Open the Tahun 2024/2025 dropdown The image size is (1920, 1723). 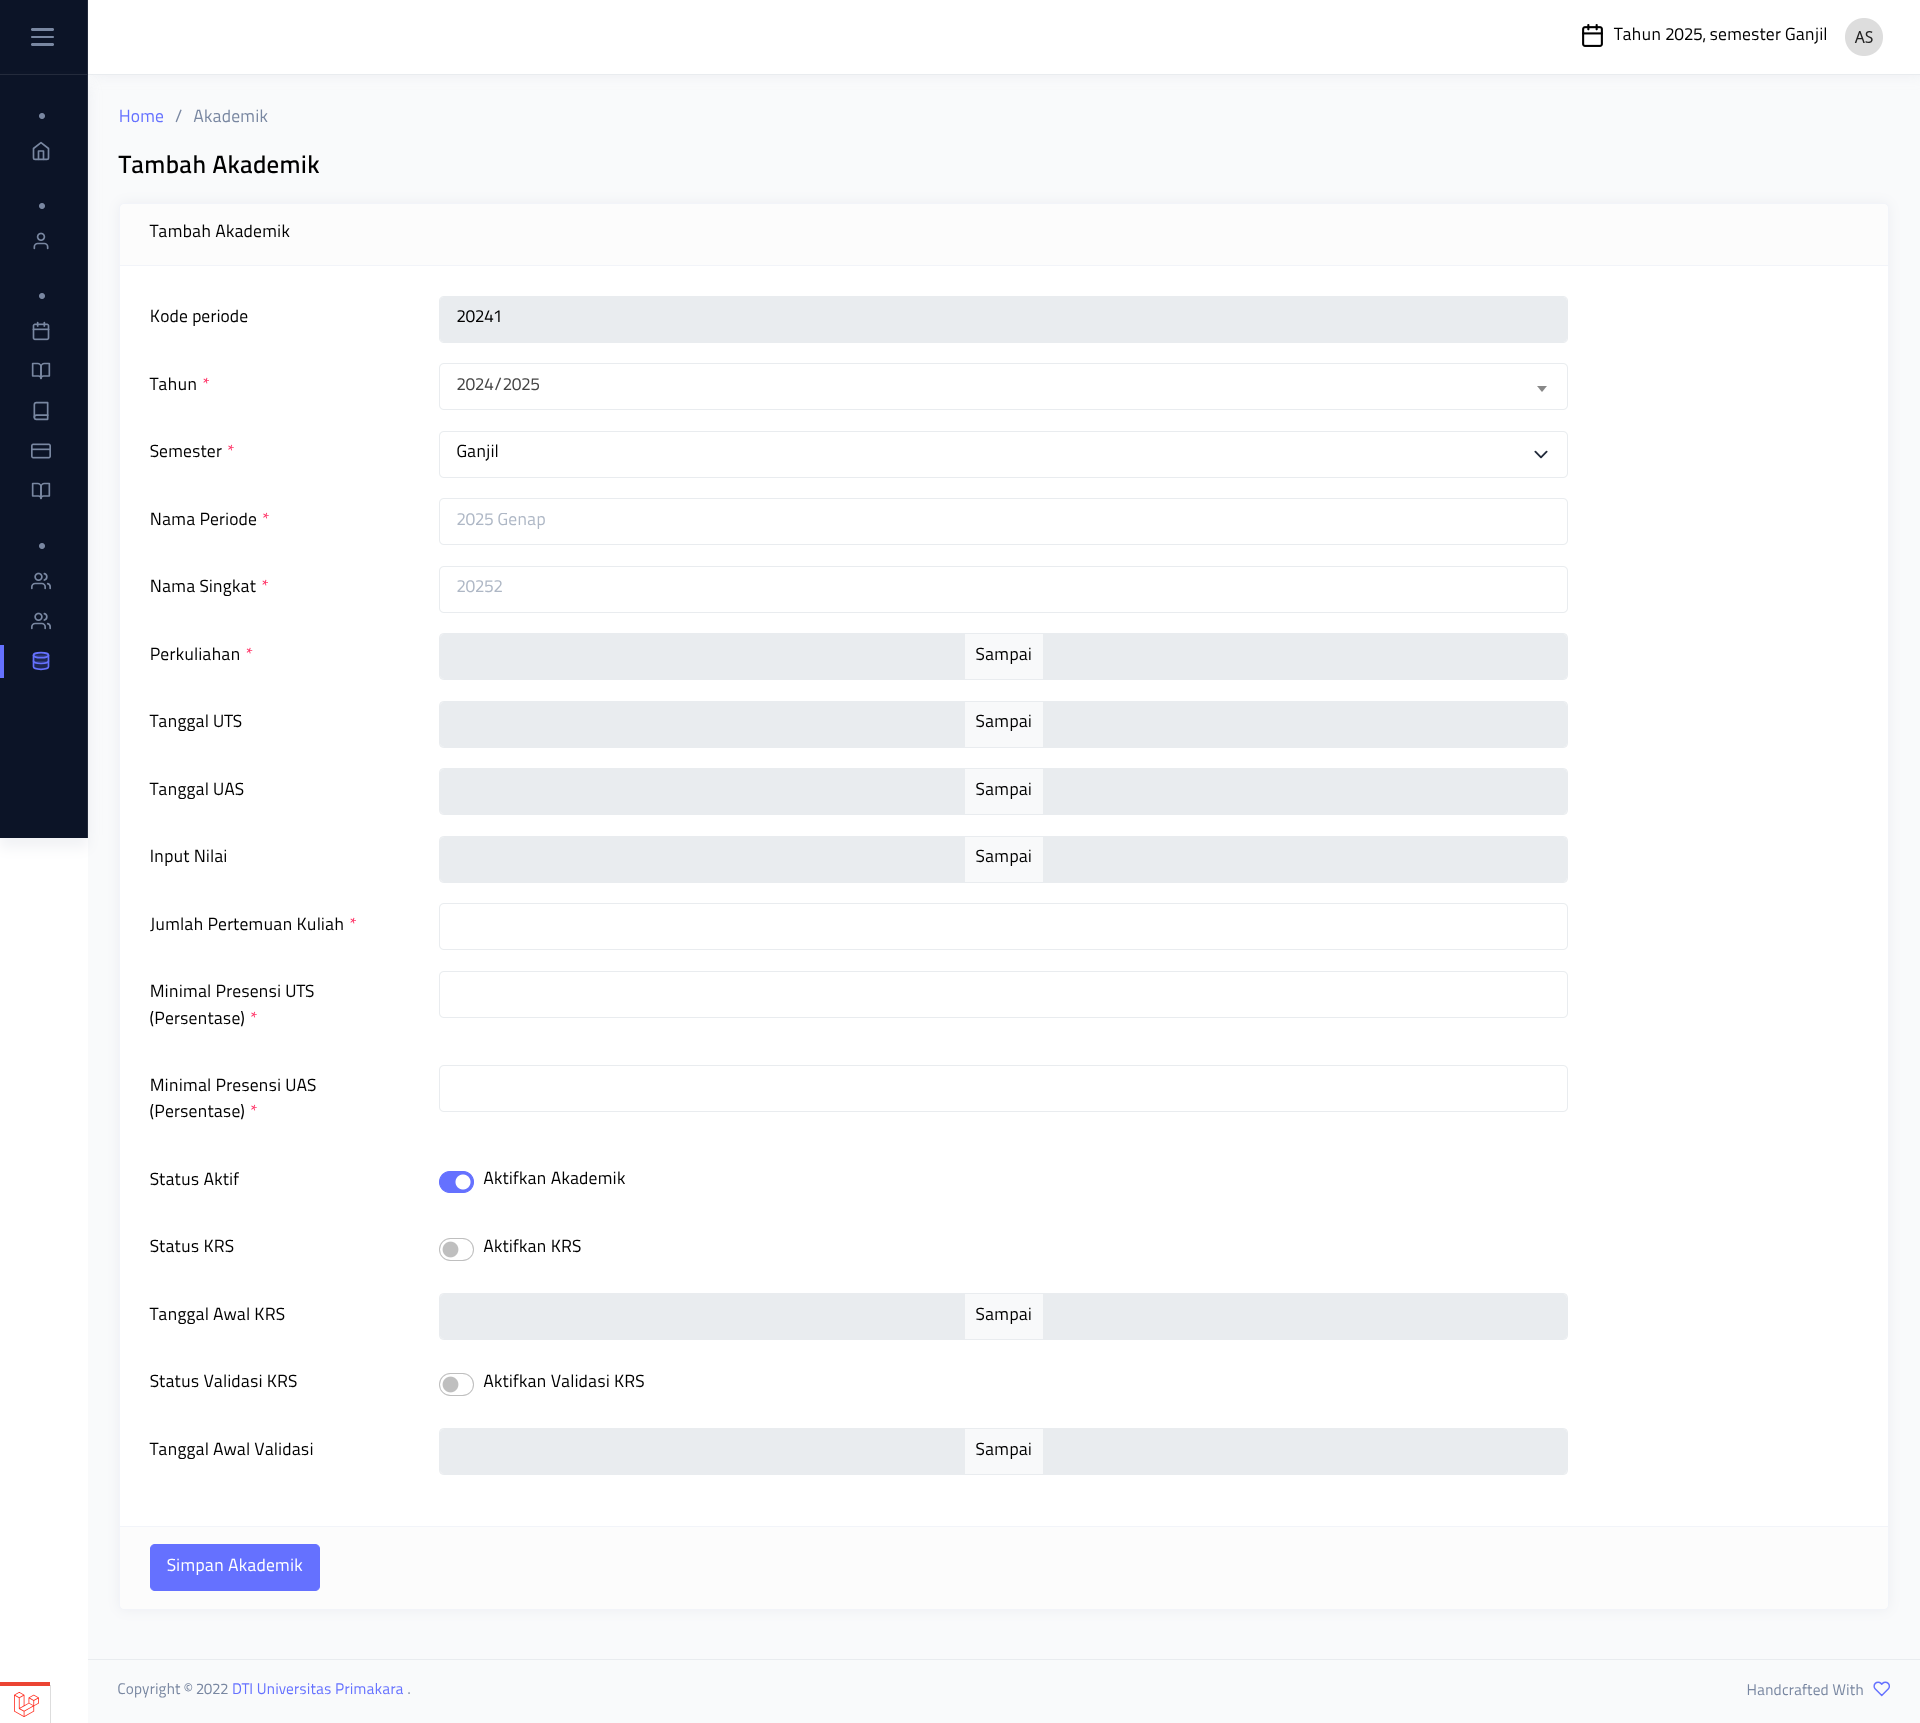(x=1002, y=386)
